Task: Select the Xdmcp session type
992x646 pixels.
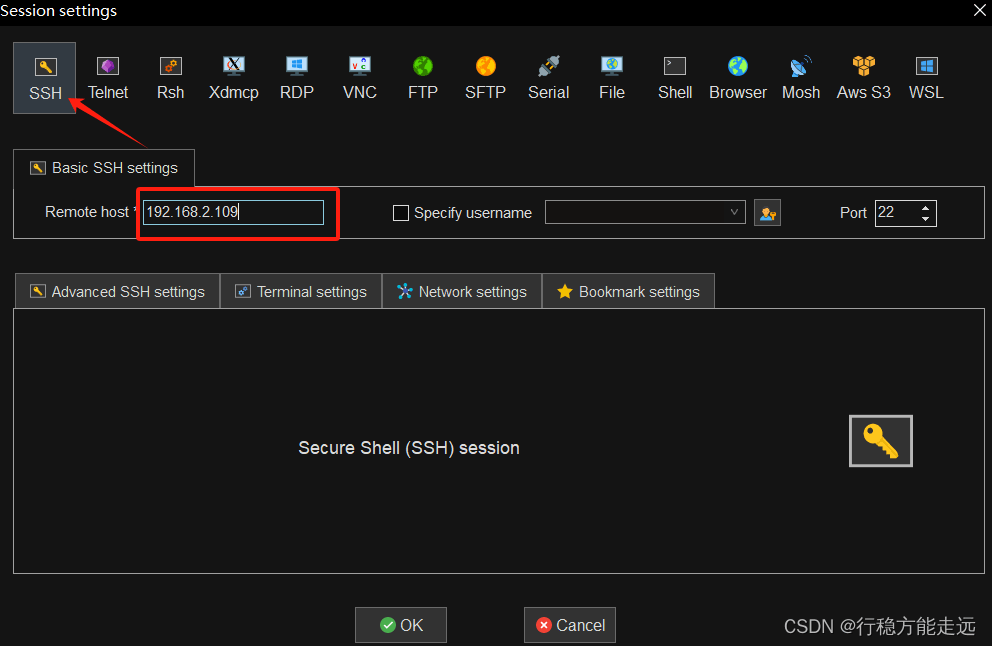Action: click(x=233, y=78)
